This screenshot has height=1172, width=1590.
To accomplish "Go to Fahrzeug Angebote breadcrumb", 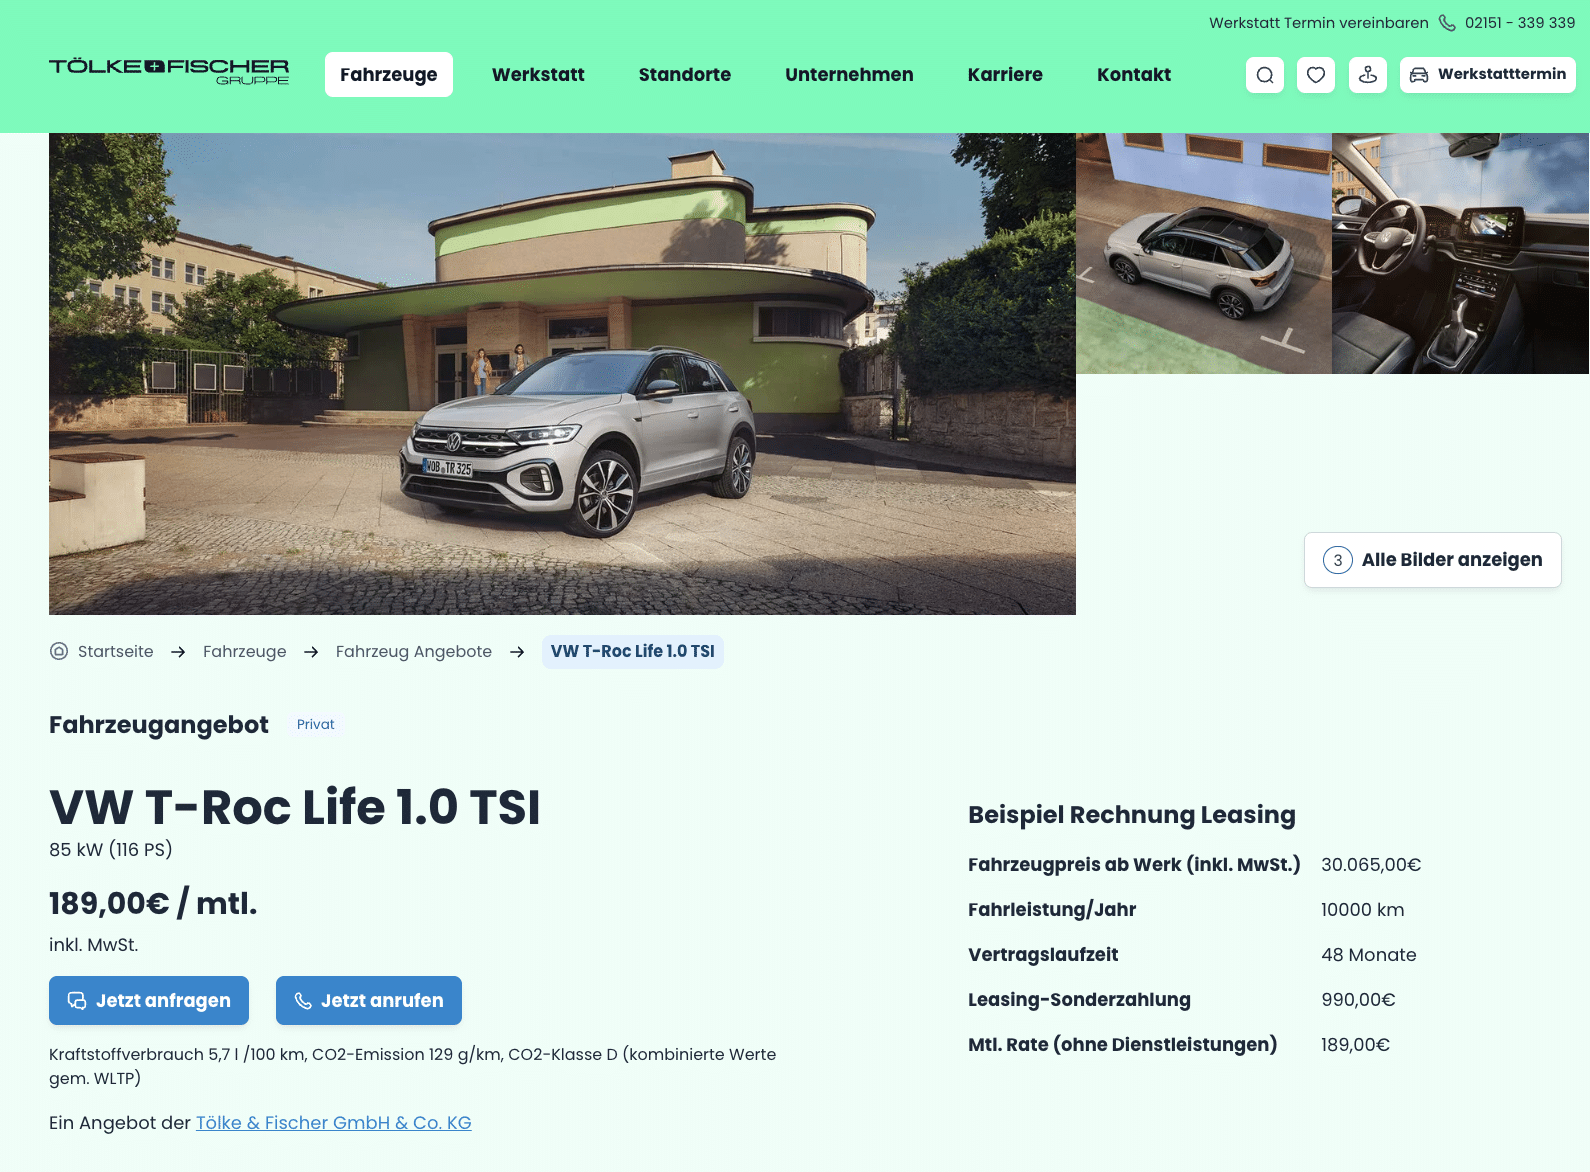I will (x=414, y=651).
